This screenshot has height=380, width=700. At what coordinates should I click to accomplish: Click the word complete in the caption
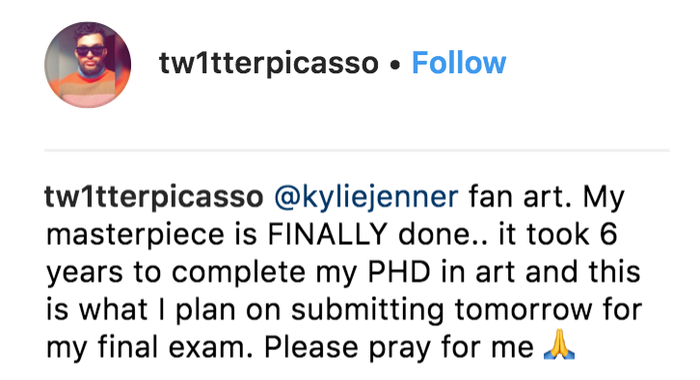click(238, 273)
